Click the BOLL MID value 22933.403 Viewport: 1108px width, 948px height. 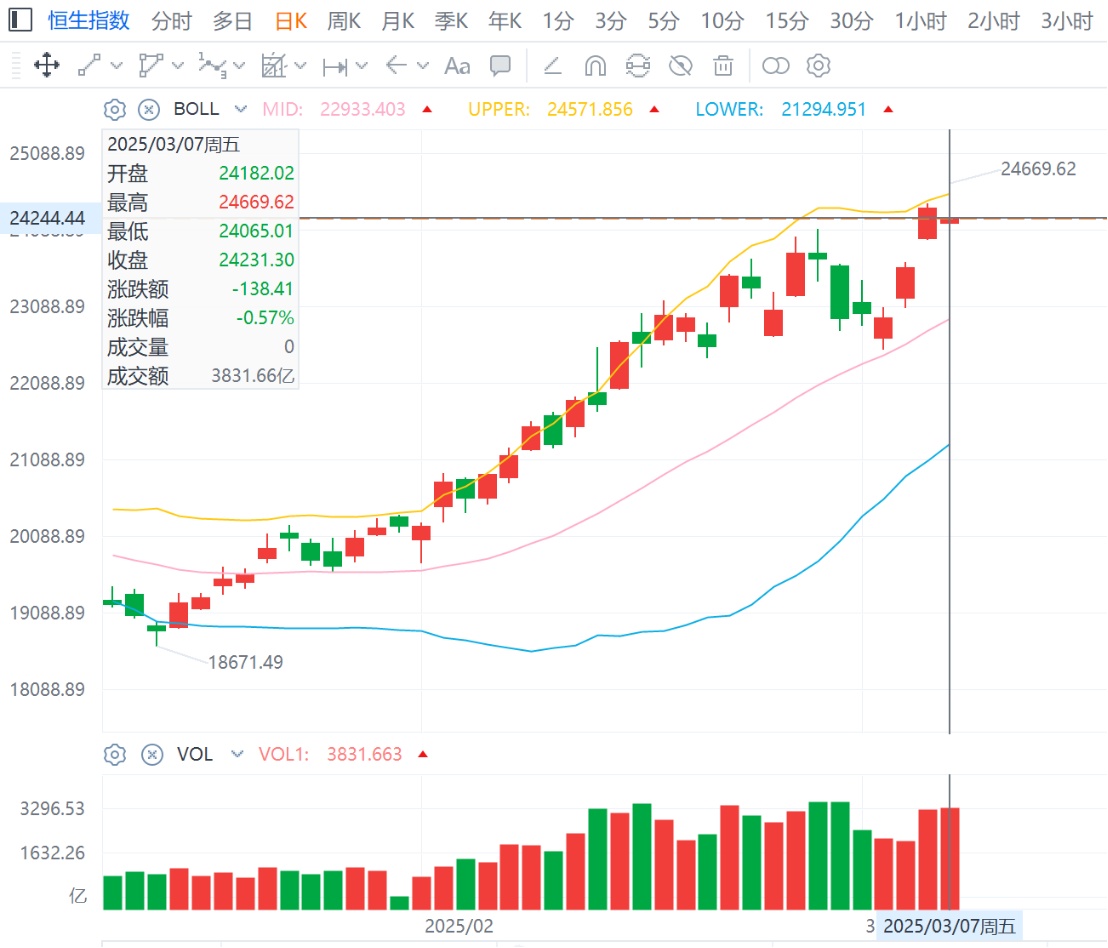[x=363, y=109]
